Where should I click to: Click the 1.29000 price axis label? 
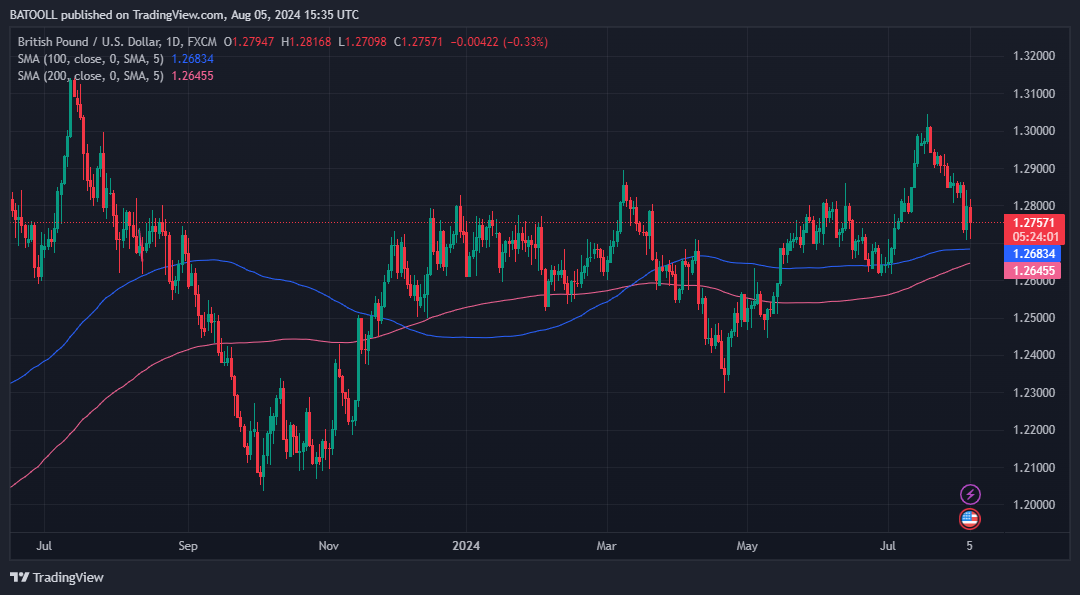click(1034, 168)
